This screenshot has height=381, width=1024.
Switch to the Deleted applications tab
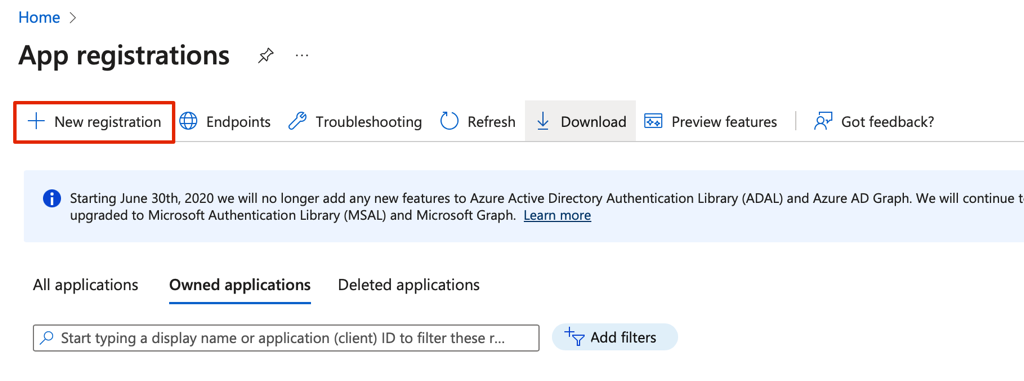(409, 285)
